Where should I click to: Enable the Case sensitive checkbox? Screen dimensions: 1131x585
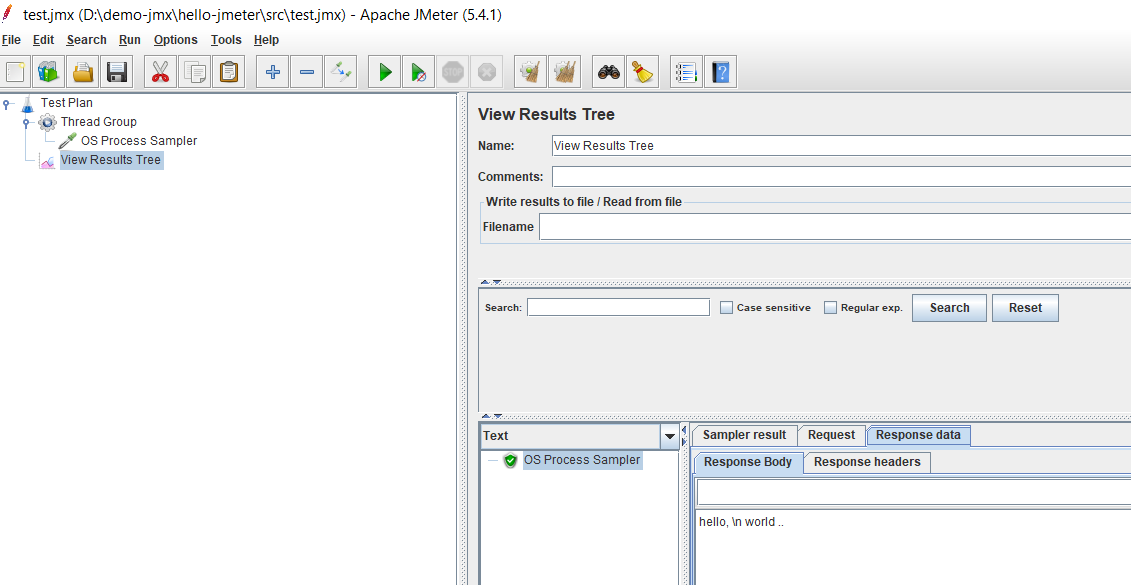(726, 307)
